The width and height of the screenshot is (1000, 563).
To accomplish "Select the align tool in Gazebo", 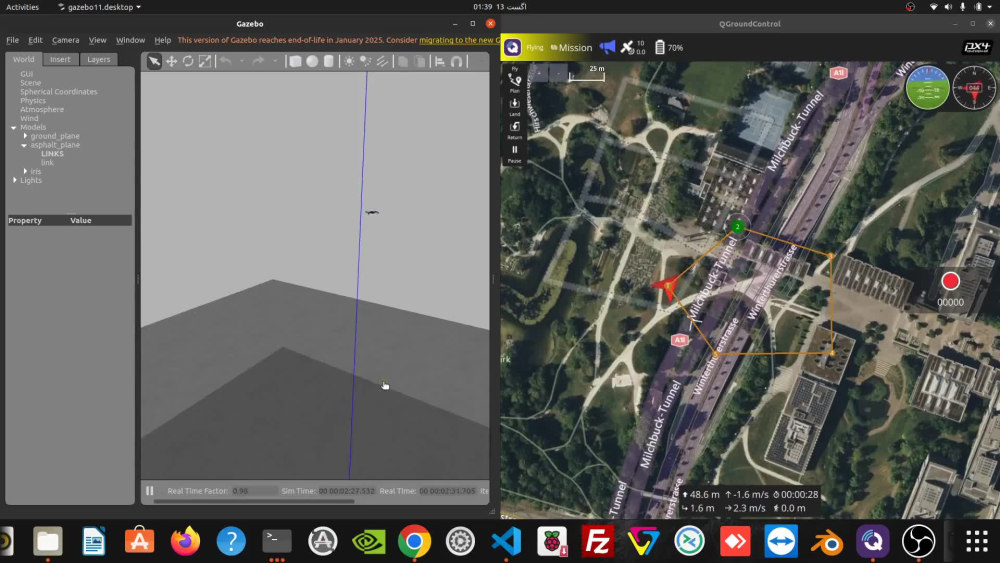I will point(440,61).
